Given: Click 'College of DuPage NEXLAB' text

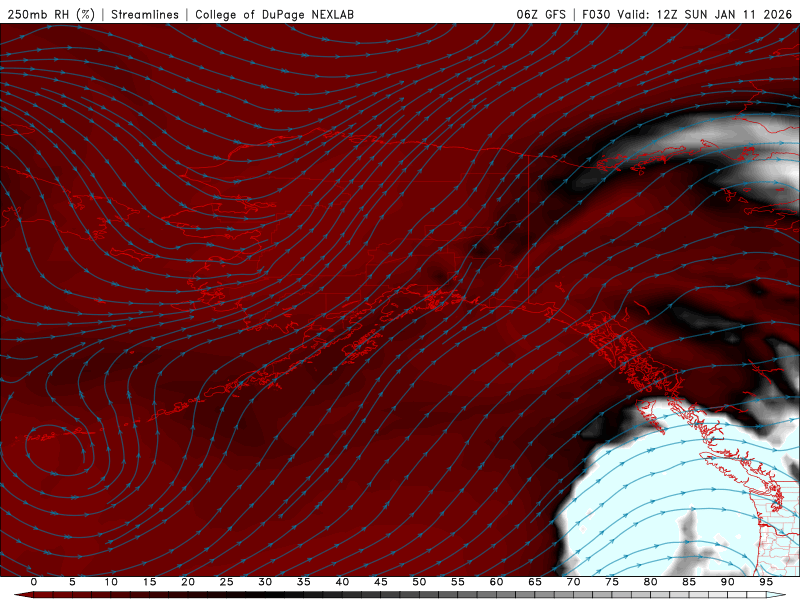Looking at the screenshot, I should tap(274, 14).
